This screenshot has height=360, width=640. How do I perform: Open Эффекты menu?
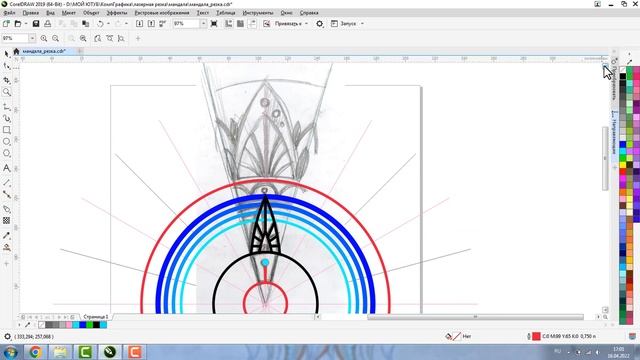(117, 13)
